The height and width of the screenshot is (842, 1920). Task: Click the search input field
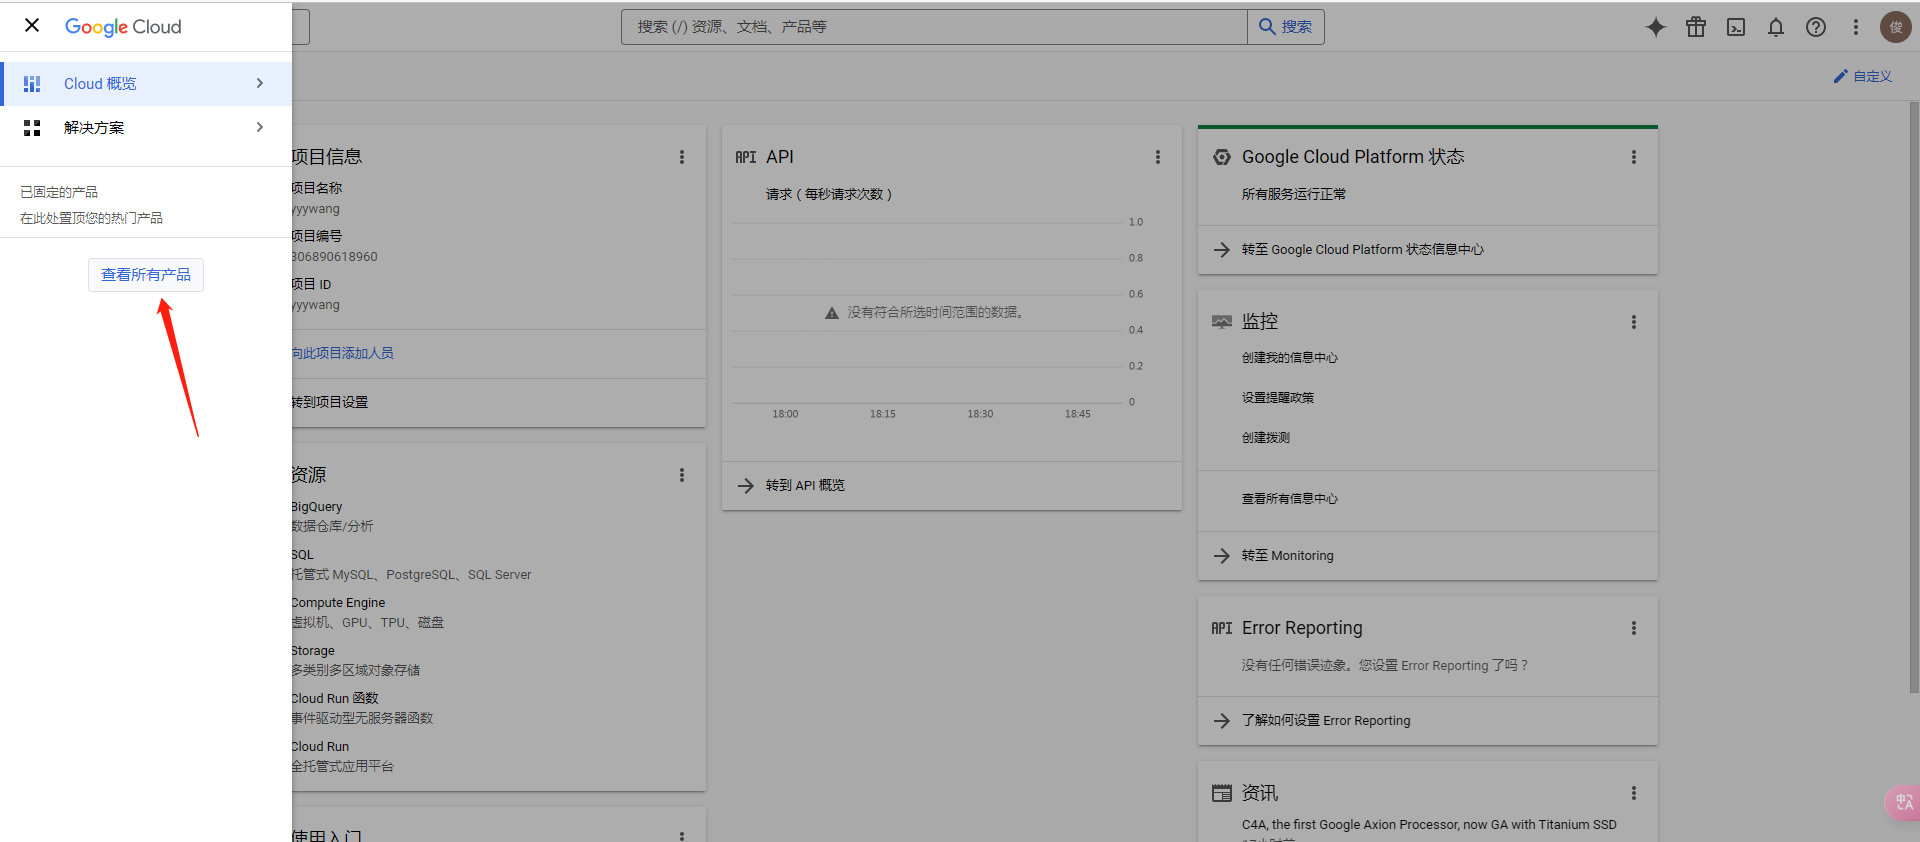(934, 27)
